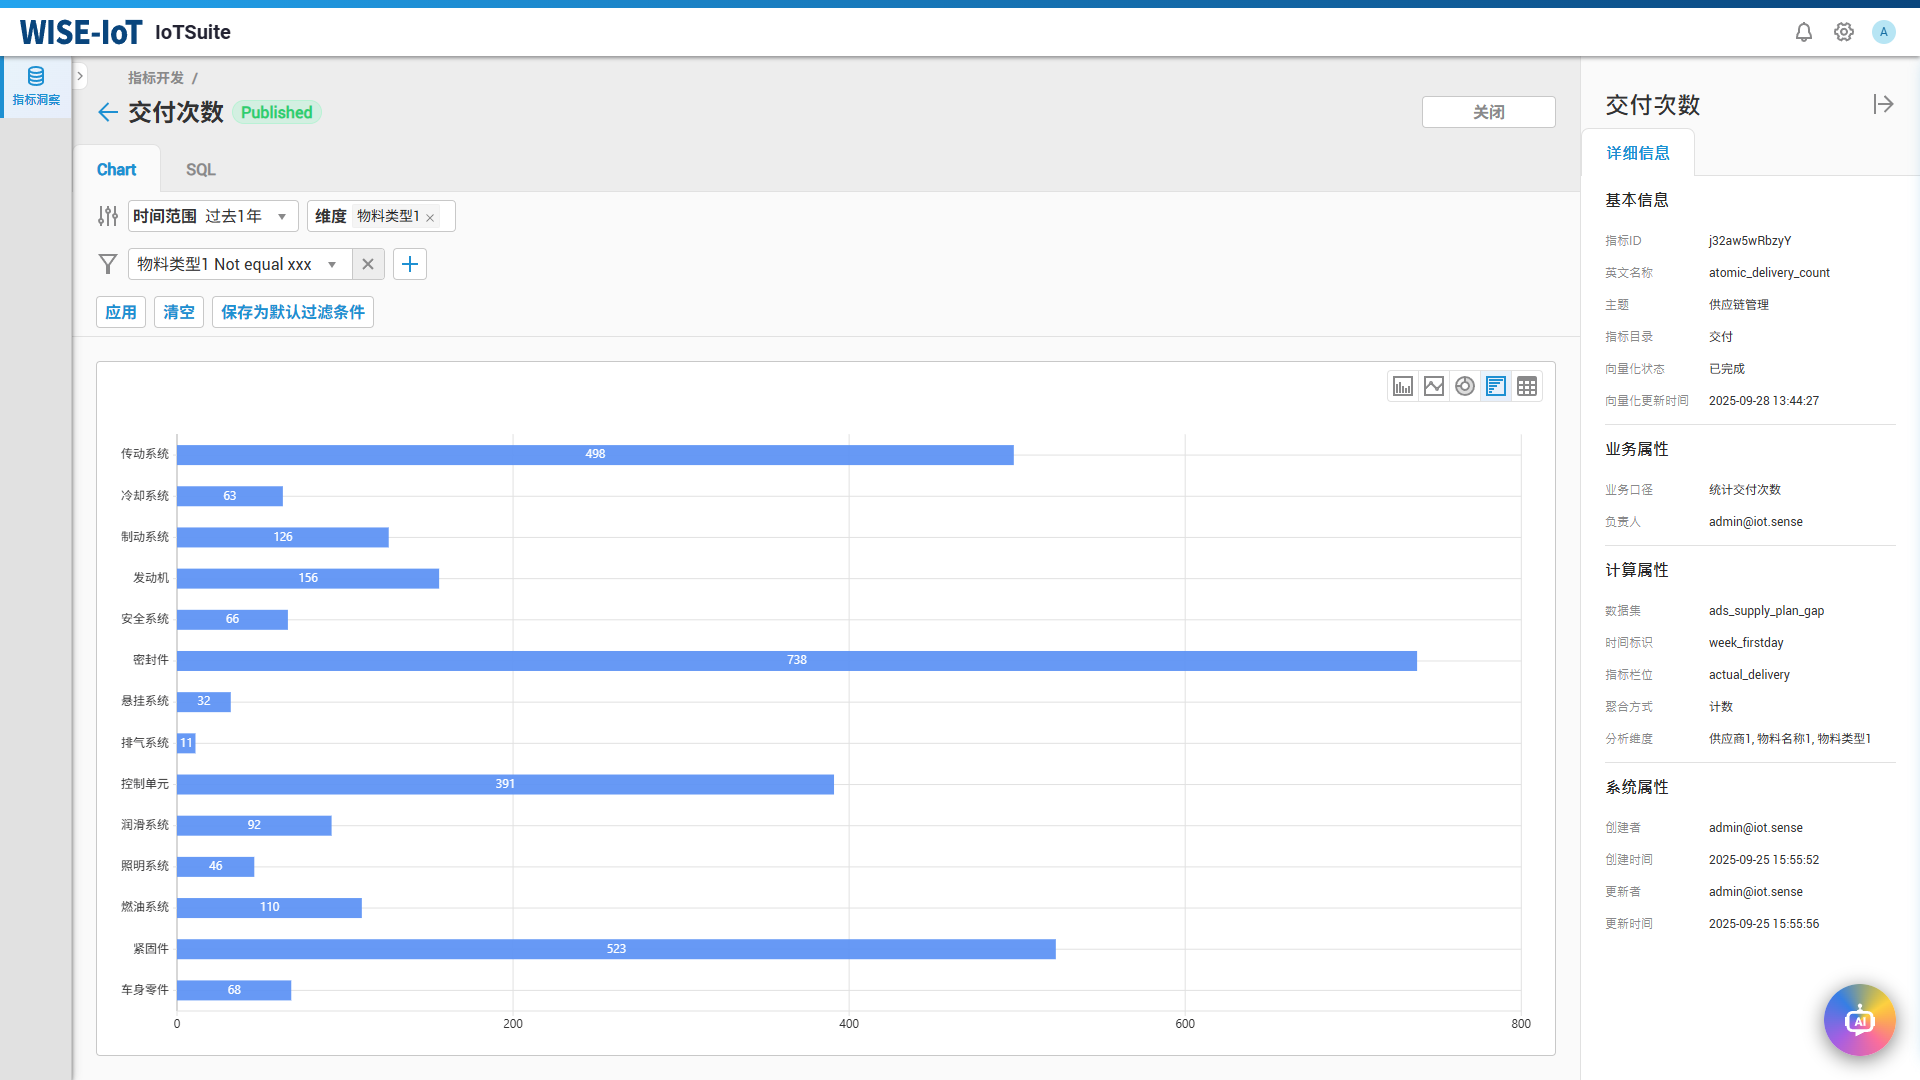Switch to donut chart view
The width and height of the screenshot is (1920, 1080).
[x=1465, y=386]
